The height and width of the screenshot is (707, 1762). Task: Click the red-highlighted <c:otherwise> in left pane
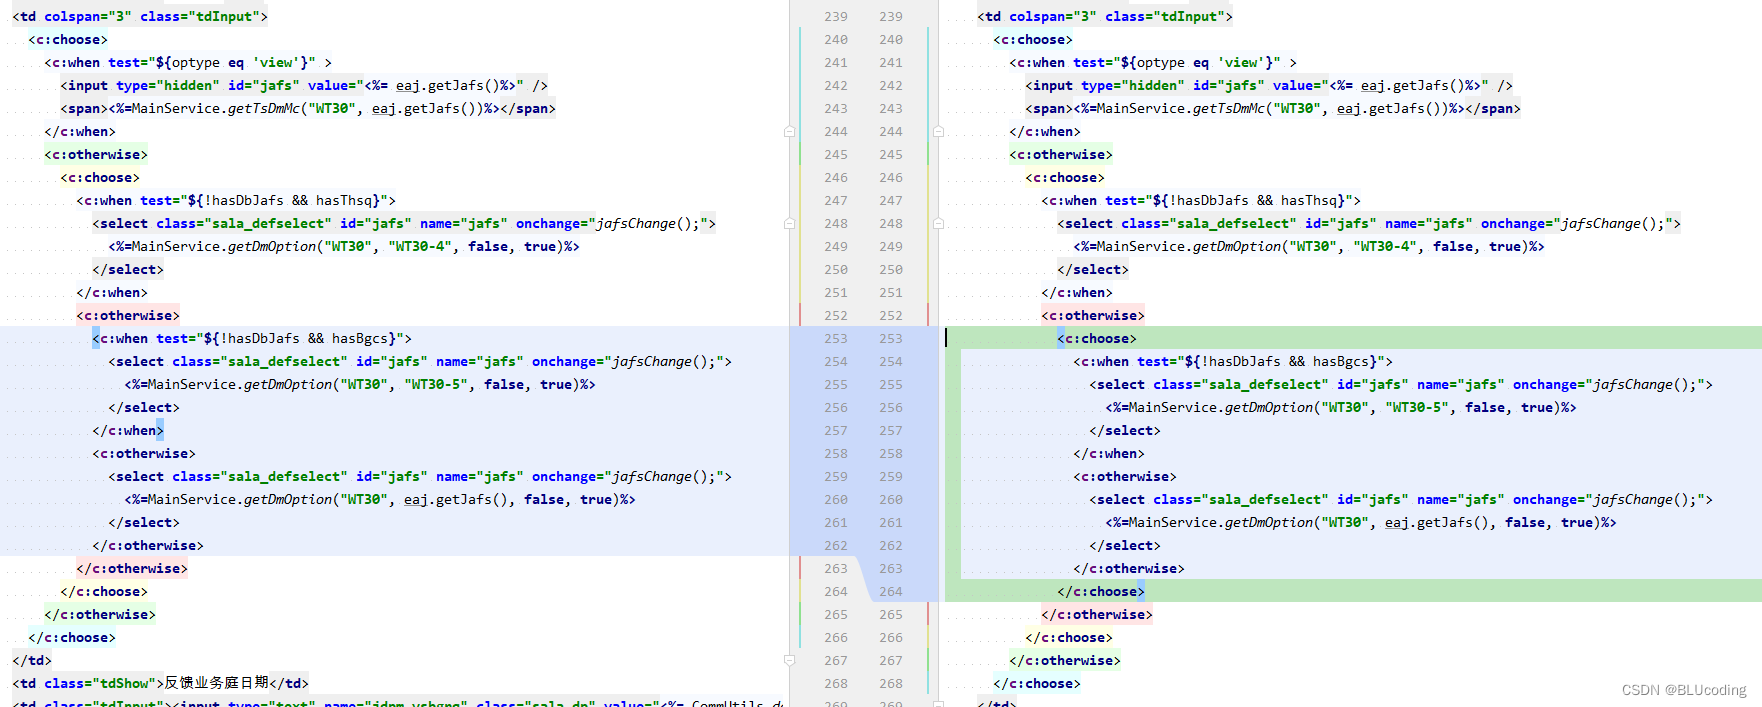point(128,315)
